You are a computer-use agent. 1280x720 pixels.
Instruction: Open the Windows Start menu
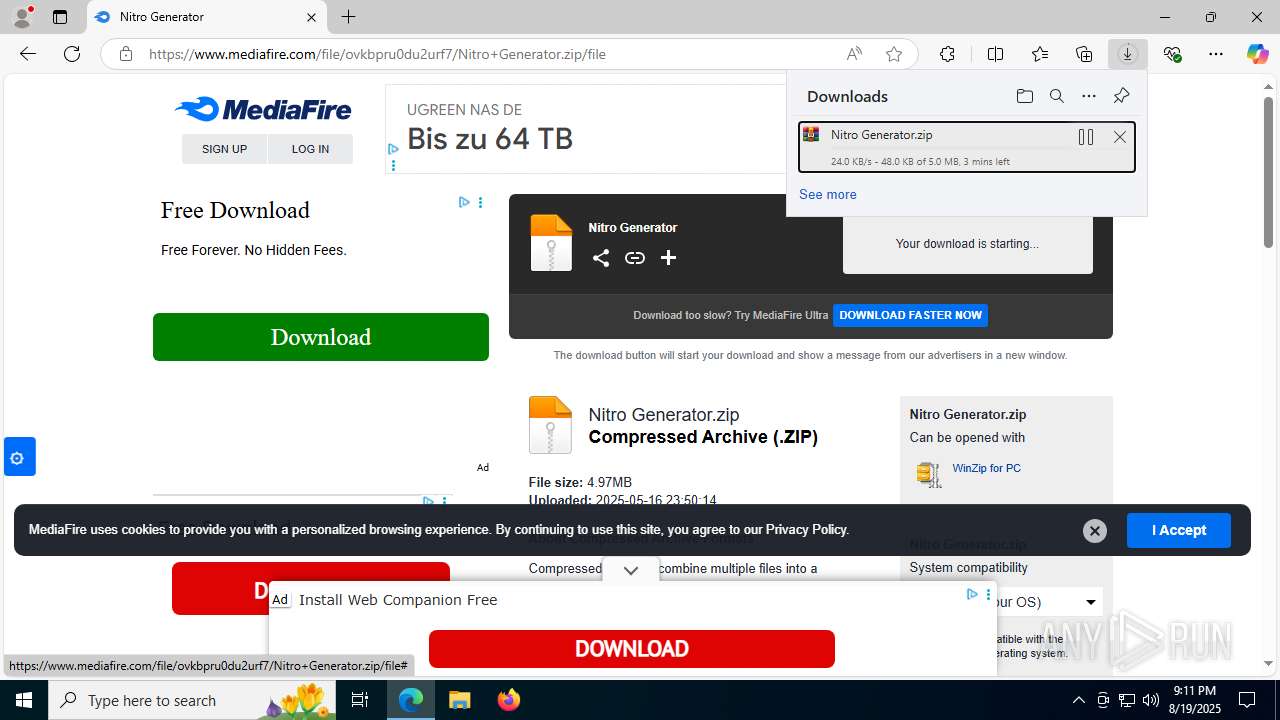click(x=24, y=700)
